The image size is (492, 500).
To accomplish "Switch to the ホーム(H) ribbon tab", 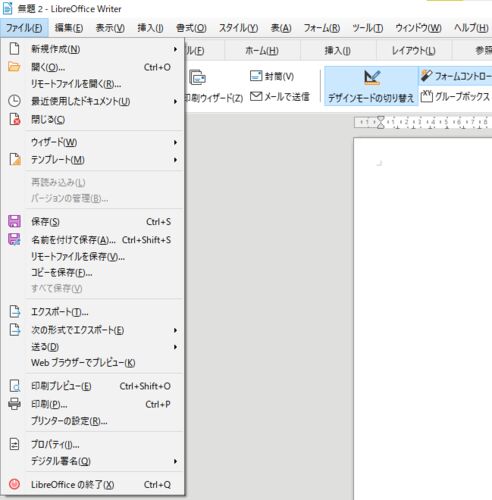I will (x=262, y=50).
